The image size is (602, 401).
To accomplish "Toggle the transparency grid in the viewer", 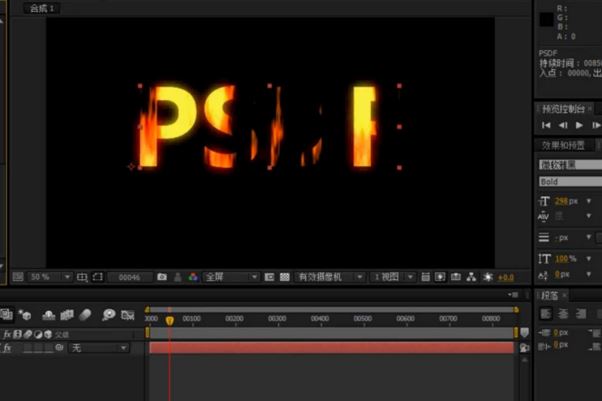I will [285, 277].
